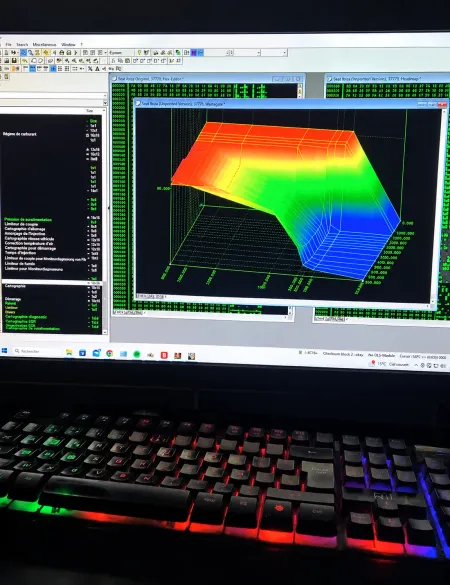This screenshot has height=585, width=450.
Task: Open the Window menu
Action: click(68, 44)
